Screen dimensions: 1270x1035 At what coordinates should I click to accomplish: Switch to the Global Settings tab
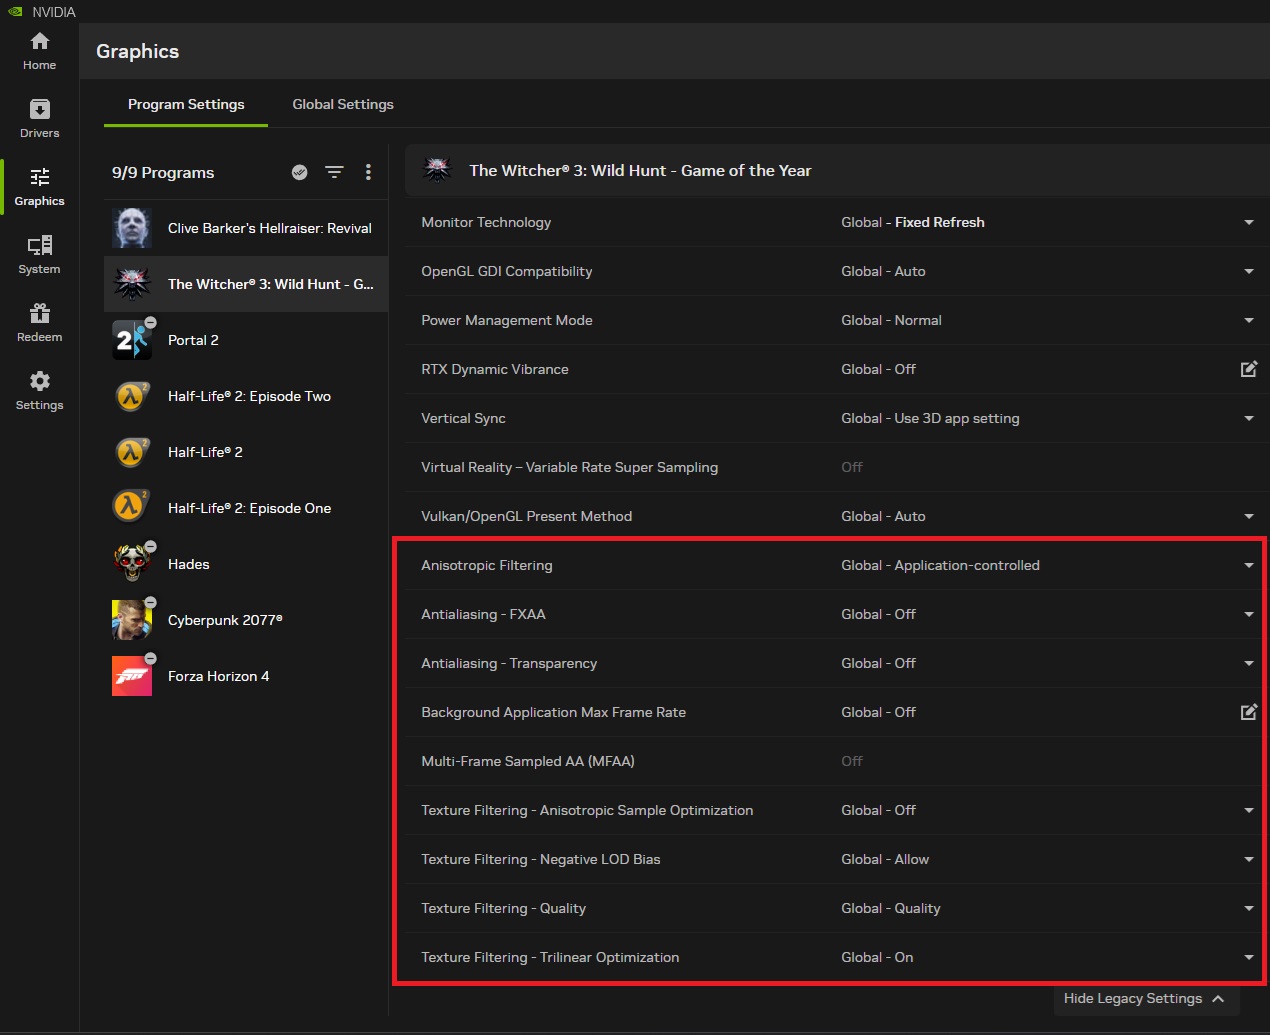point(343,104)
